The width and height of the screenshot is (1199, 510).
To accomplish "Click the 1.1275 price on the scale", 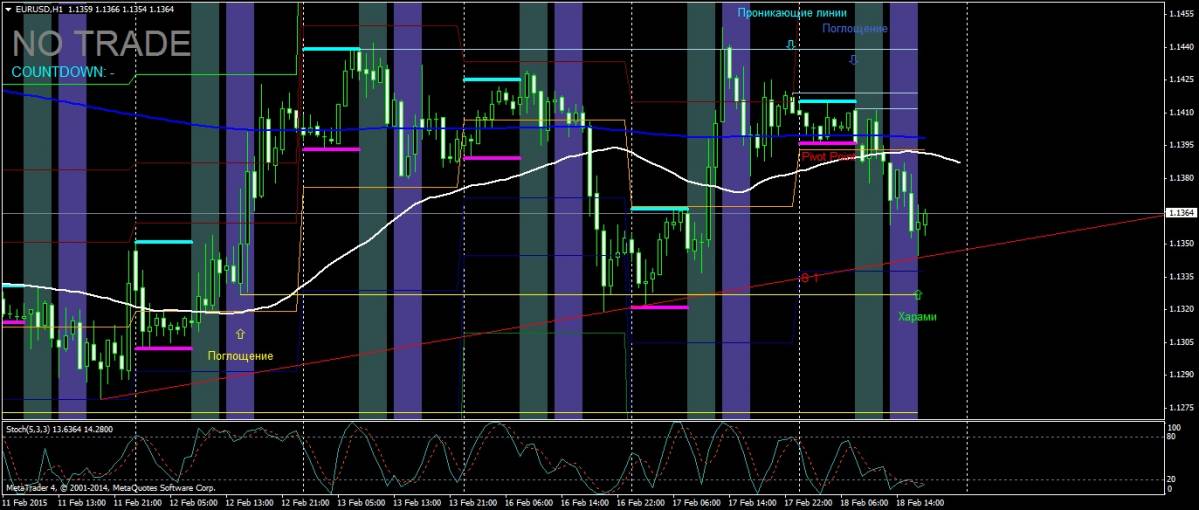I will (1181, 407).
